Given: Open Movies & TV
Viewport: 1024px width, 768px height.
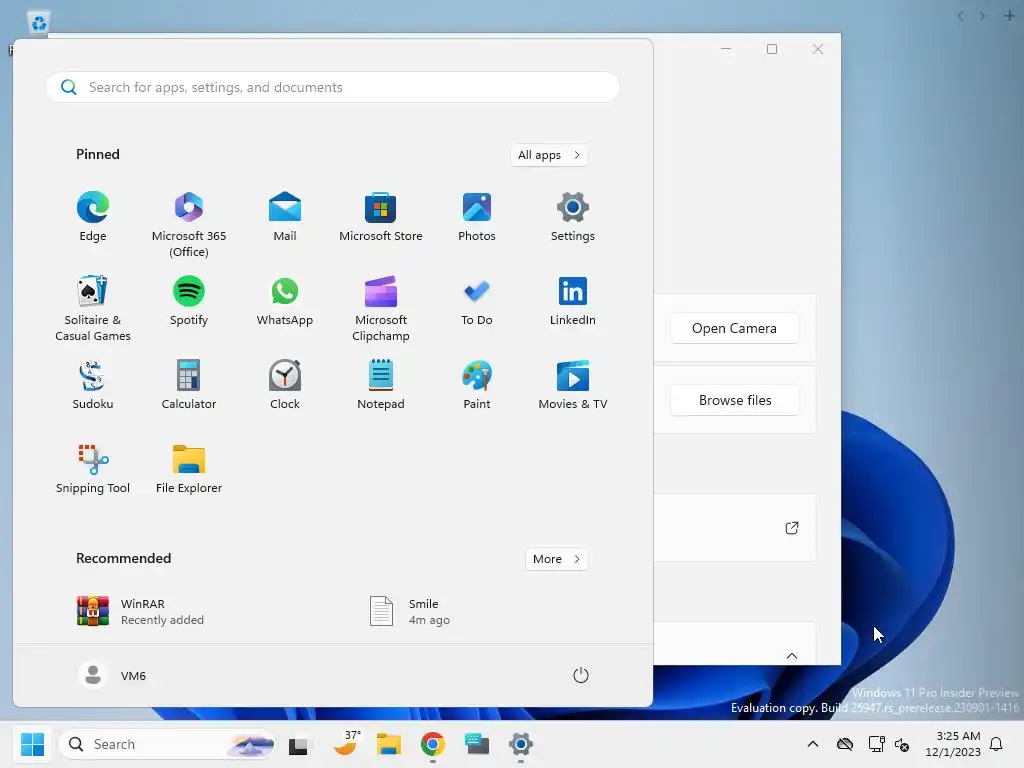Looking at the screenshot, I should click(573, 385).
